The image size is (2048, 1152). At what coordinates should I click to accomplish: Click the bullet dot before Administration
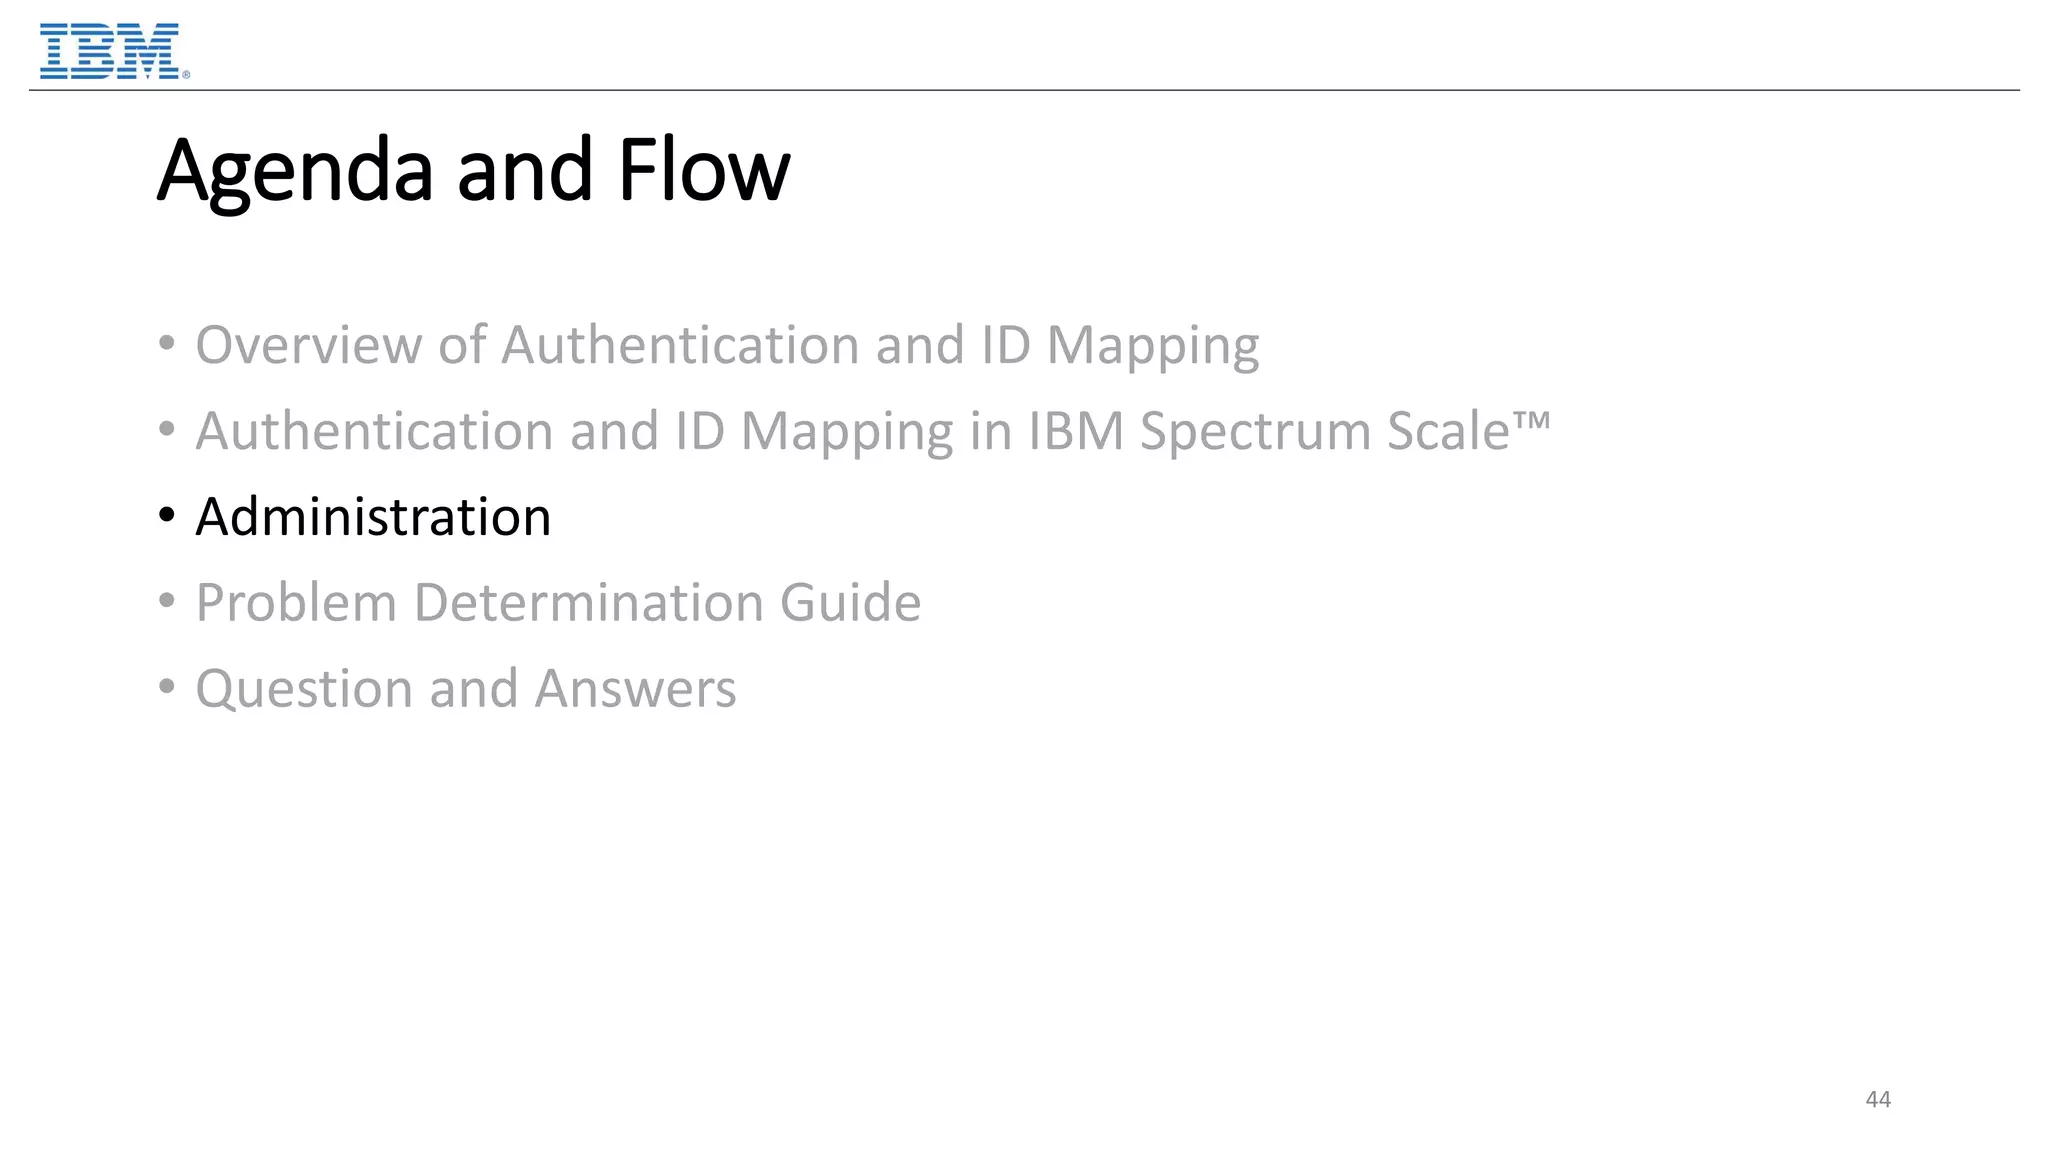(167, 516)
